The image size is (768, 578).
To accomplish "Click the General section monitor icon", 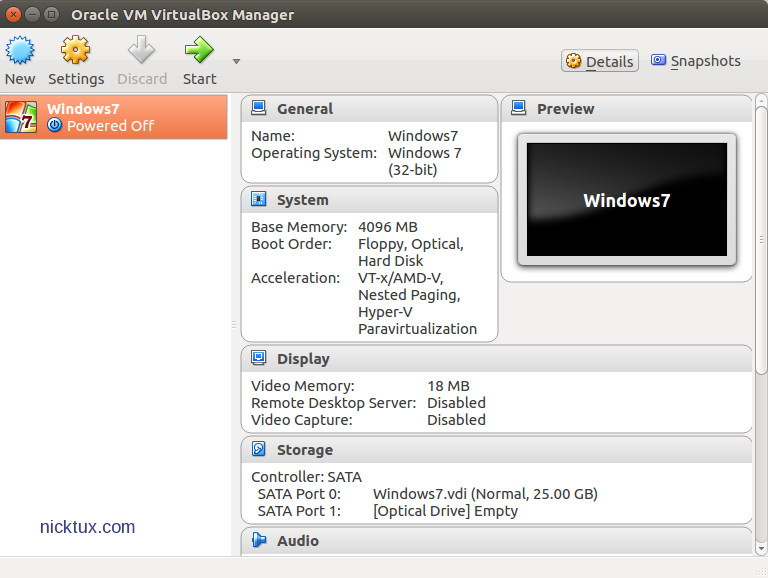I will click(259, 108).
